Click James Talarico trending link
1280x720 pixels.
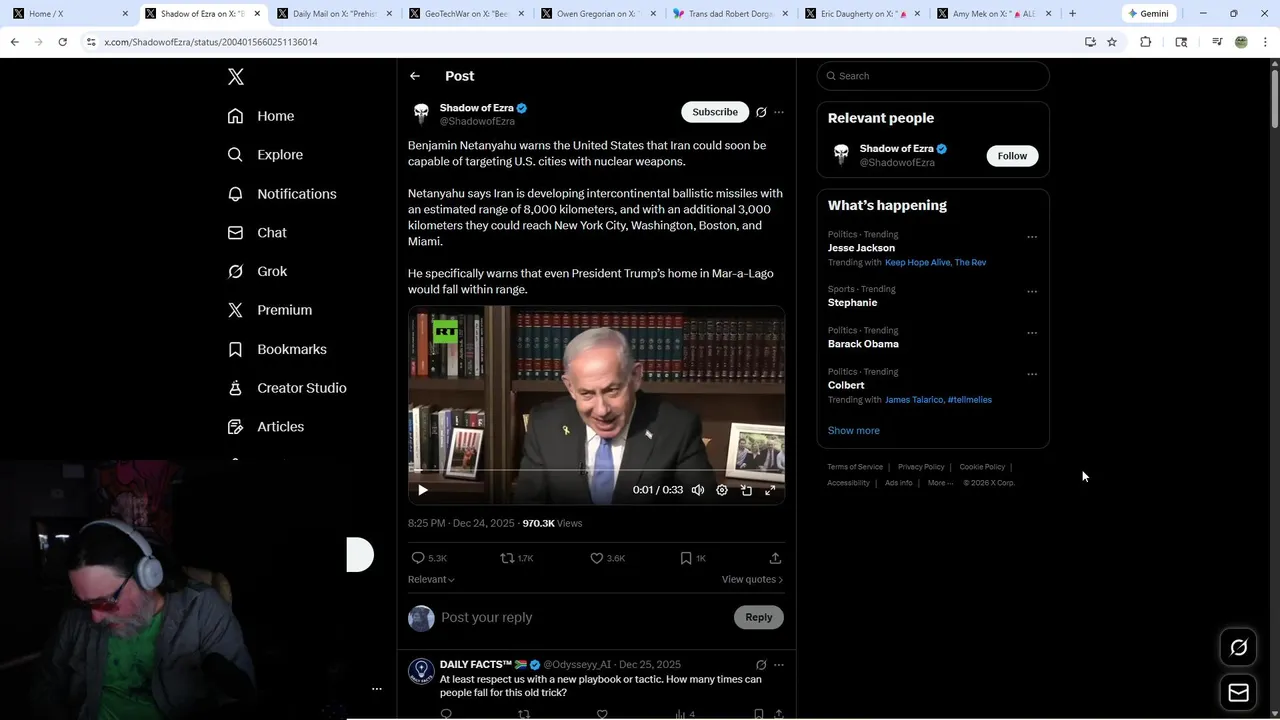(x=913, y=400)
